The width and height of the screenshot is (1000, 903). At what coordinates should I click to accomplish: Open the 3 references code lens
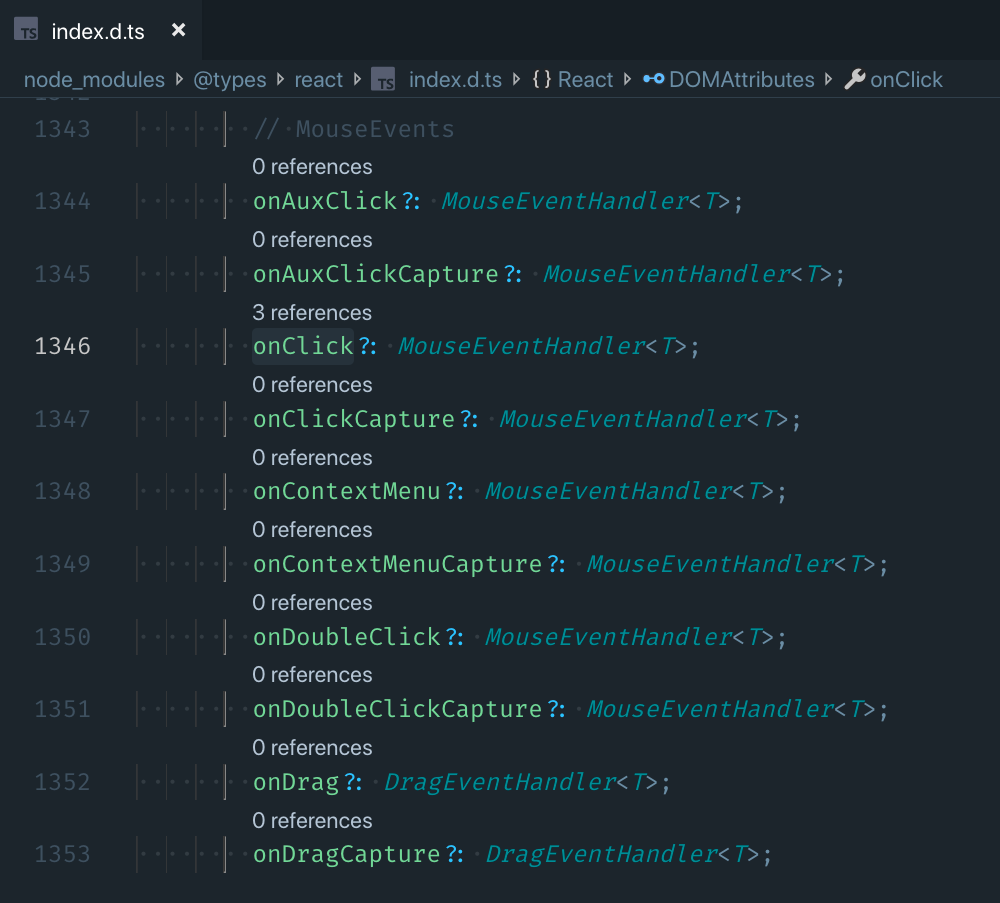click(x=312, y=312)
